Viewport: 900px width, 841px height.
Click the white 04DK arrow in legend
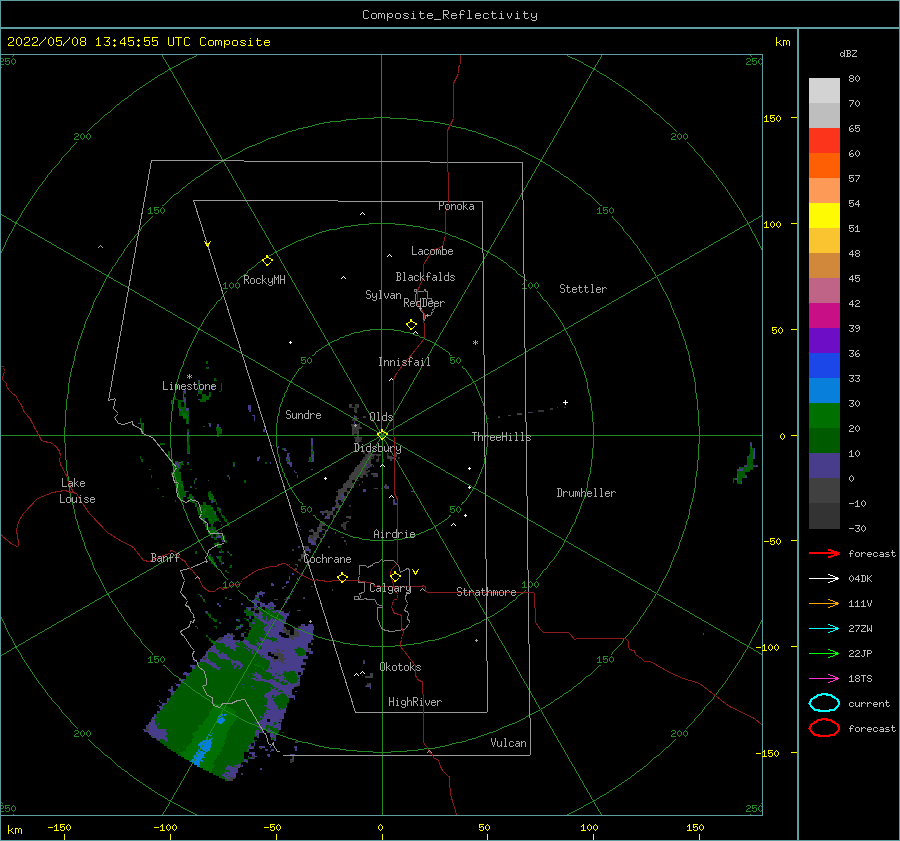click(824, 579)
